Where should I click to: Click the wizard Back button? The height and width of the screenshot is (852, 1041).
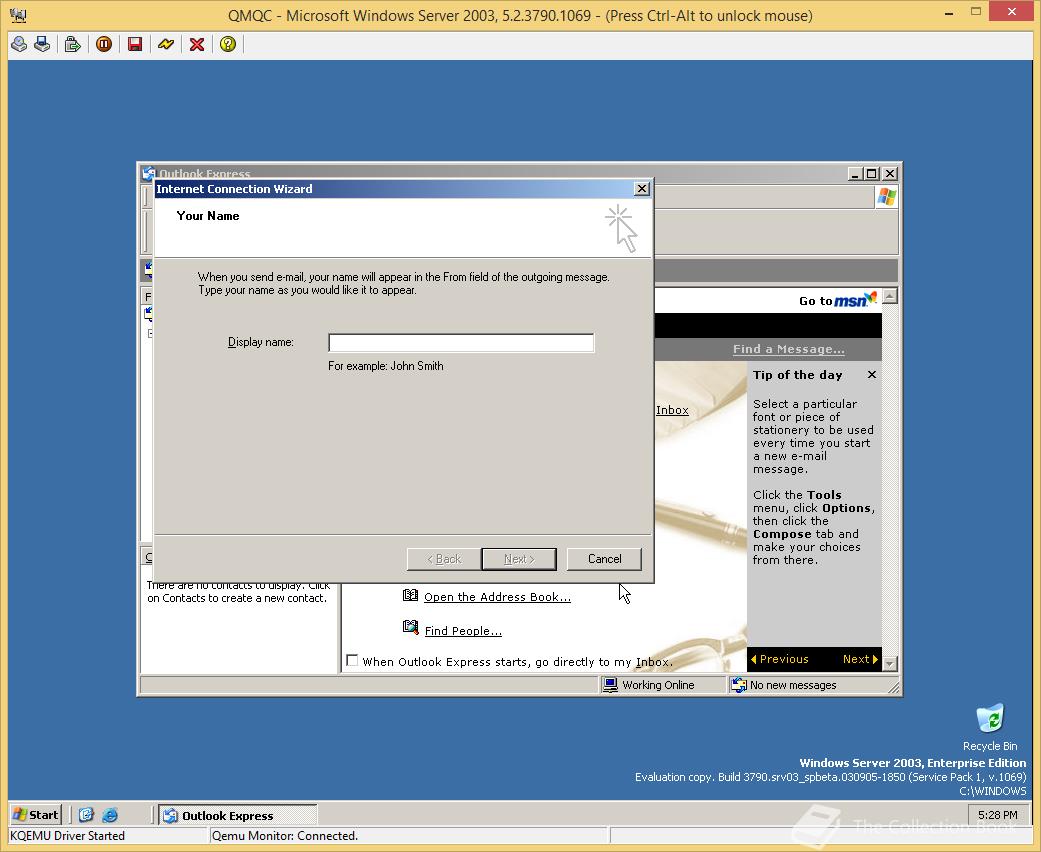click(x=443, y=559)
